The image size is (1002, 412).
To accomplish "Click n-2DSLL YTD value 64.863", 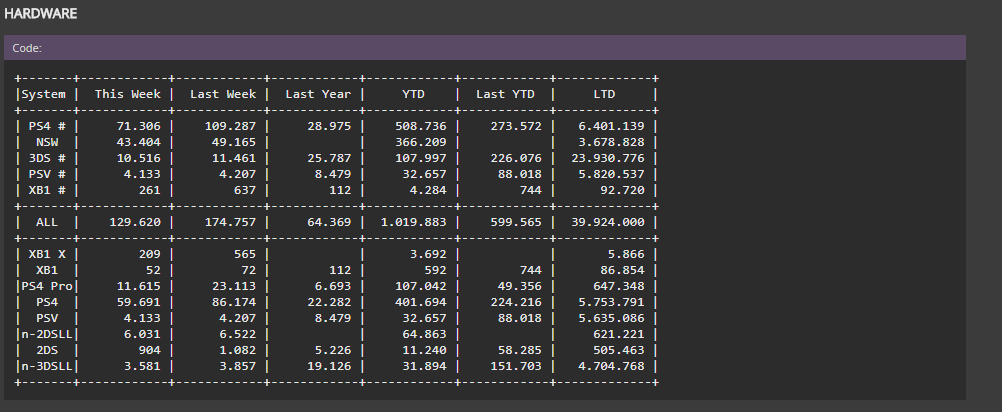I will [424, 334].
